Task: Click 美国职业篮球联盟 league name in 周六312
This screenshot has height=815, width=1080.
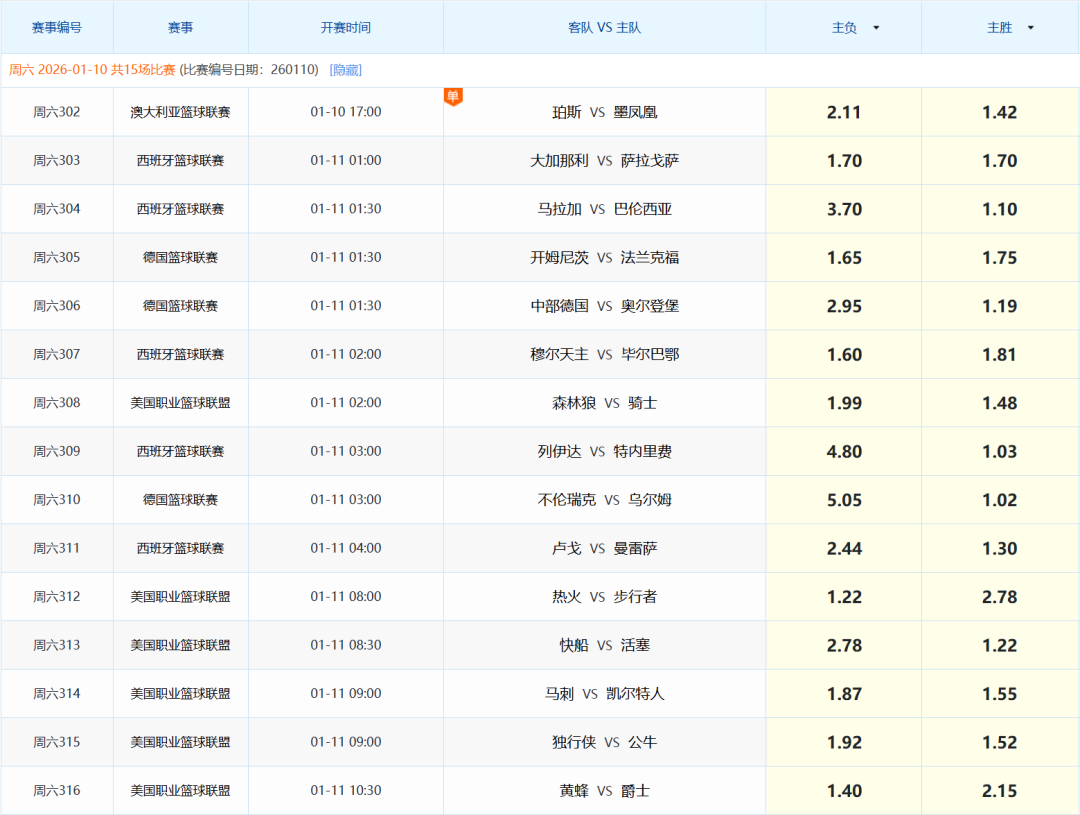Action: 180,597
